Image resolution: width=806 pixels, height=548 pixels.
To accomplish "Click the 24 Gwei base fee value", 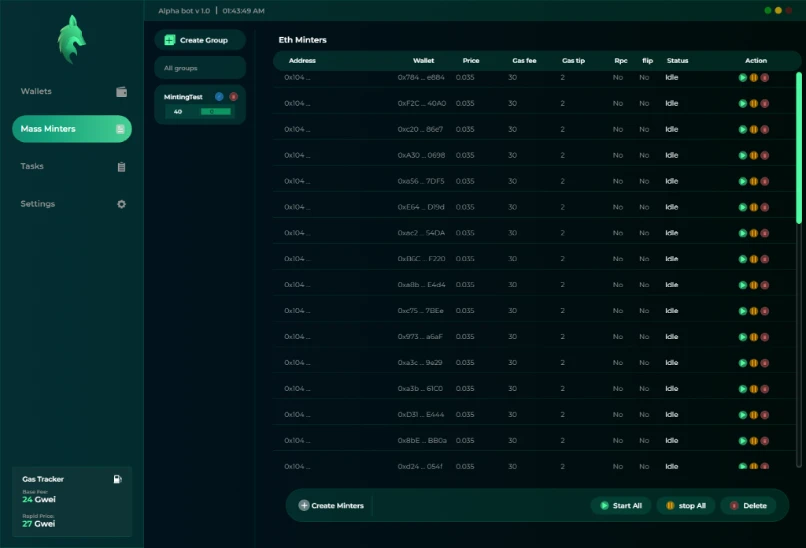I will point(39,500).
